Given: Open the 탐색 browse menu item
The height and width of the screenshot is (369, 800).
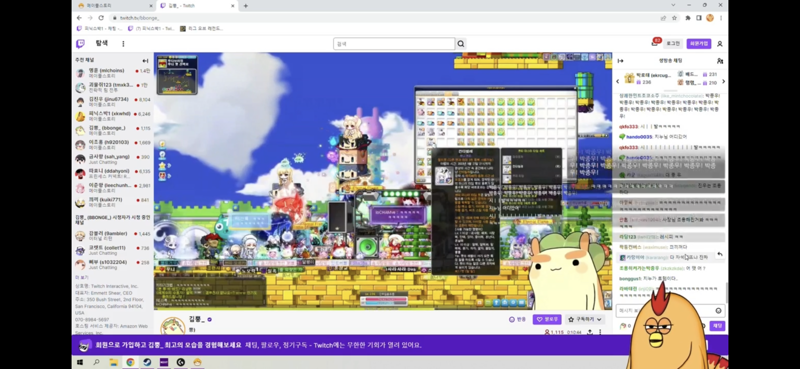Looking at the screenshot, I should pos(102,43).
